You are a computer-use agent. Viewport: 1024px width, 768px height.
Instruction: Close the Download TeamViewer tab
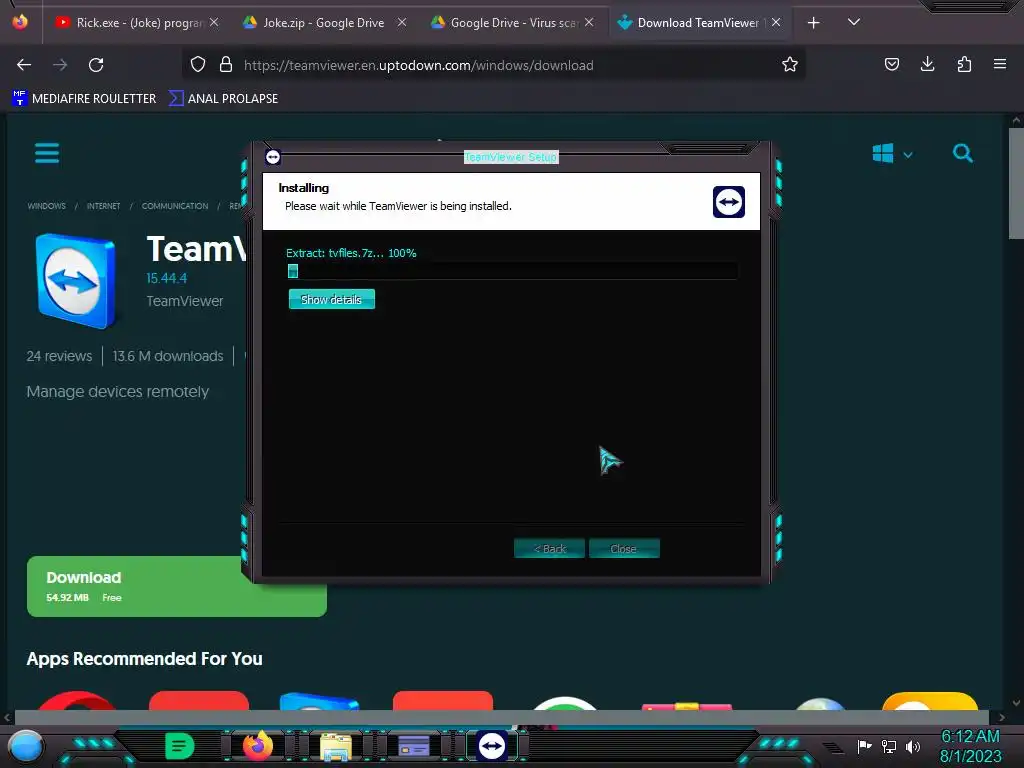[776, 22]
